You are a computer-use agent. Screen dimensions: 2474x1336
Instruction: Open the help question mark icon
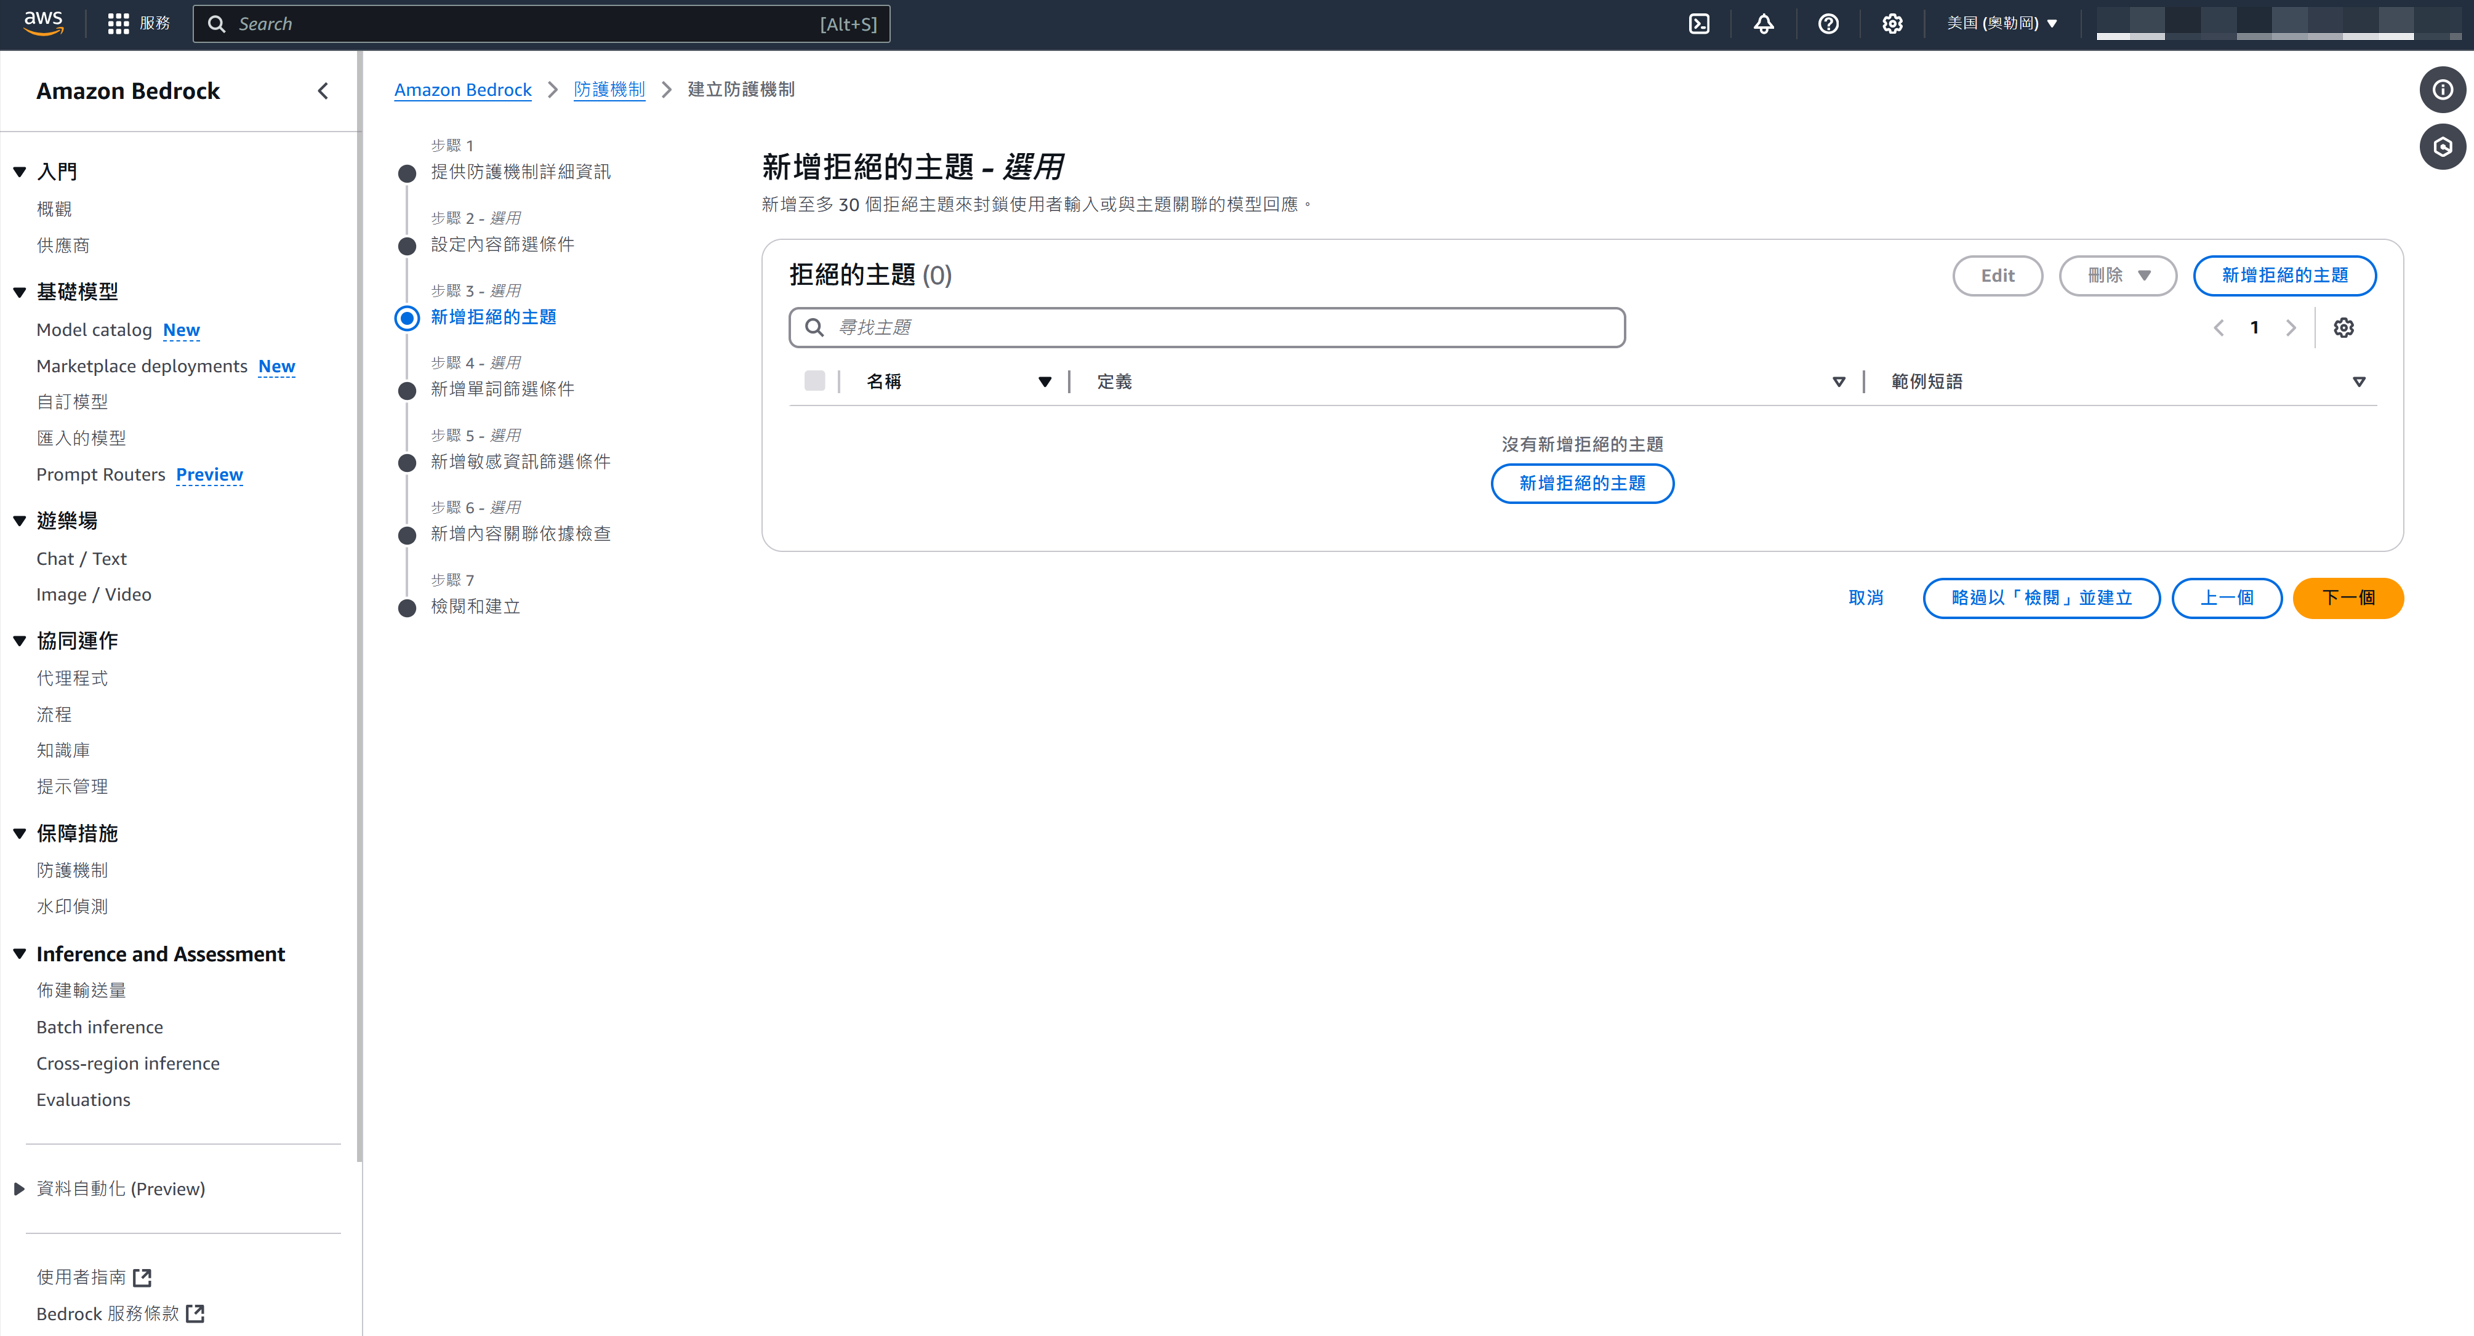(1828, 23)
